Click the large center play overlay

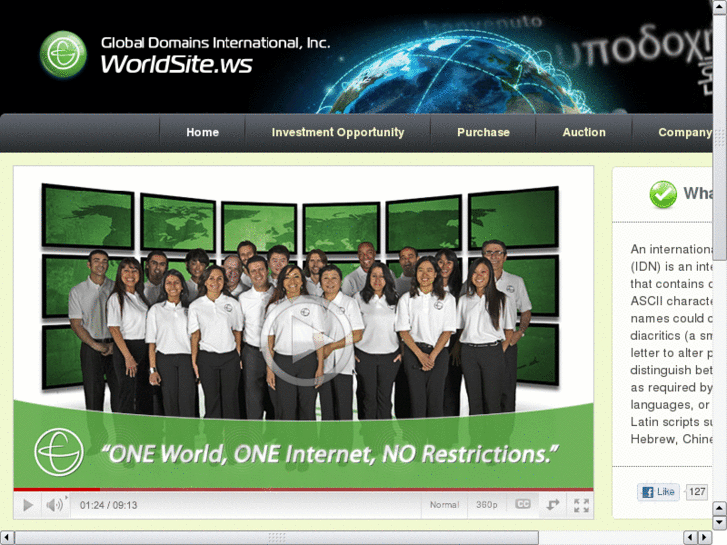click(x=306, y=341)
